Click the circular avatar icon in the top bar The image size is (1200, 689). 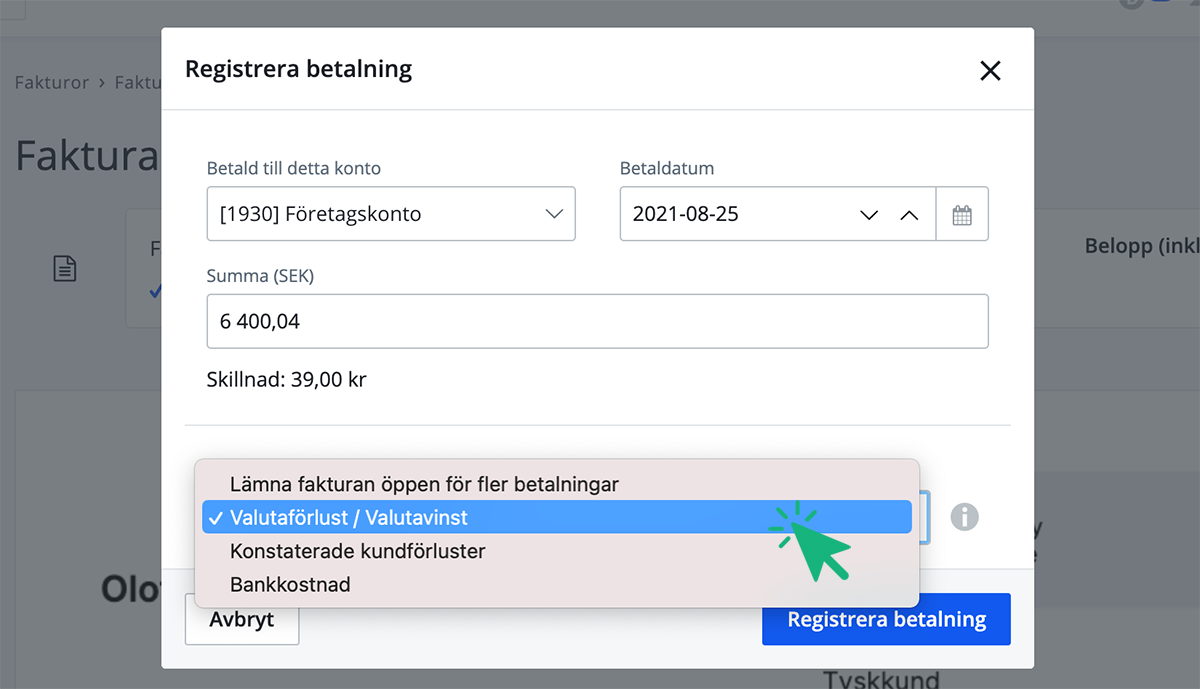pyautogui.click(x=1131, y=5)
